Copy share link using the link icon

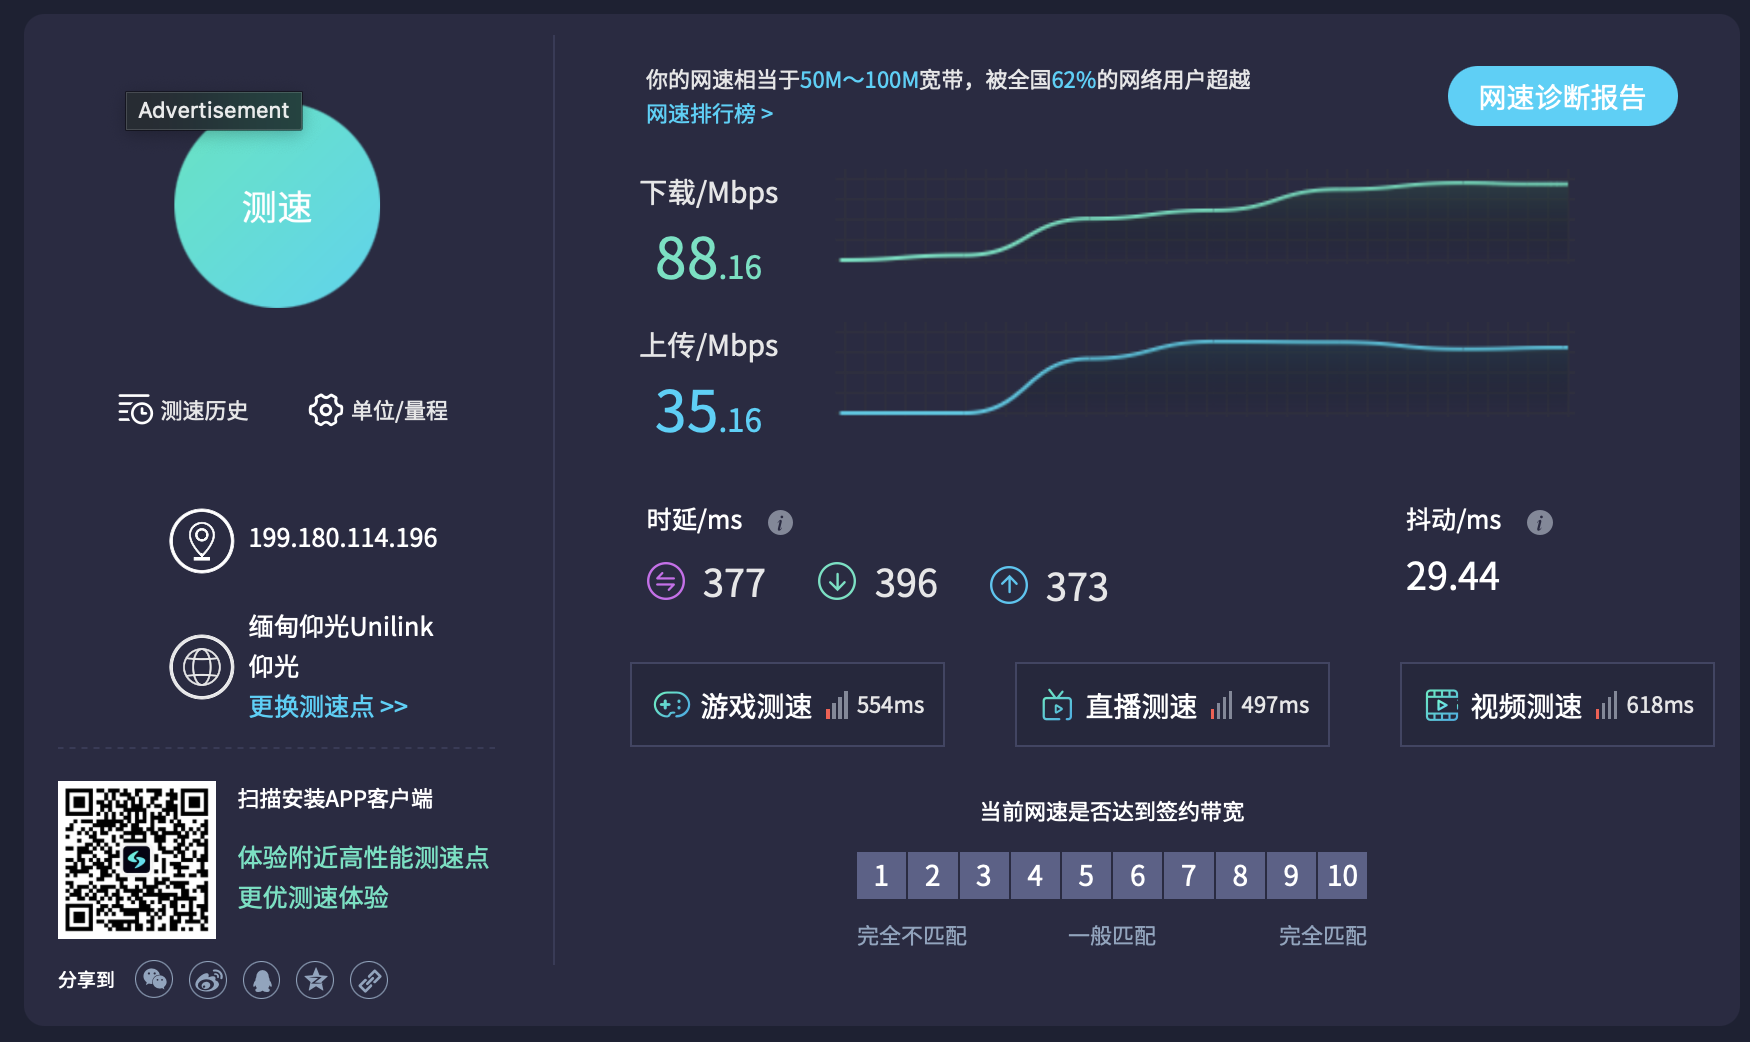[368, 980]
